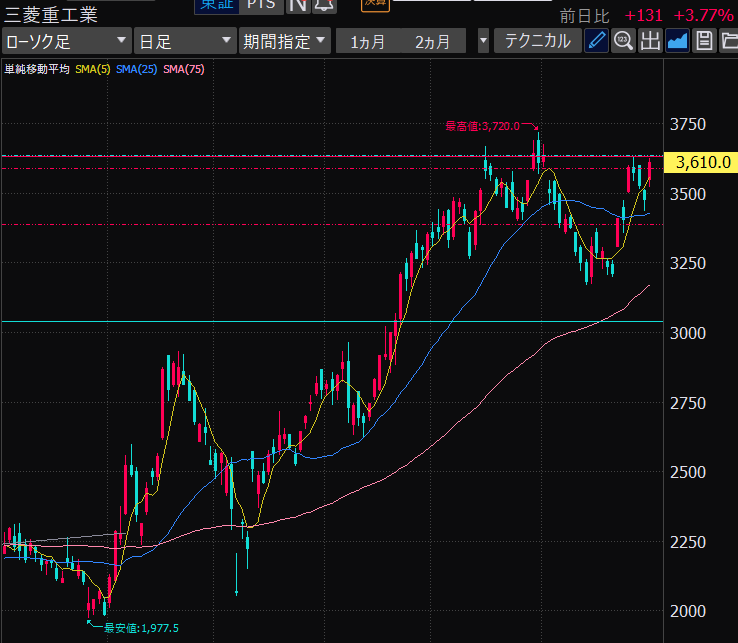Click the 三菱重工業 stock name
Image resolution: width=738 pixels, height=643 pixels.
click(x=51, y=15)
